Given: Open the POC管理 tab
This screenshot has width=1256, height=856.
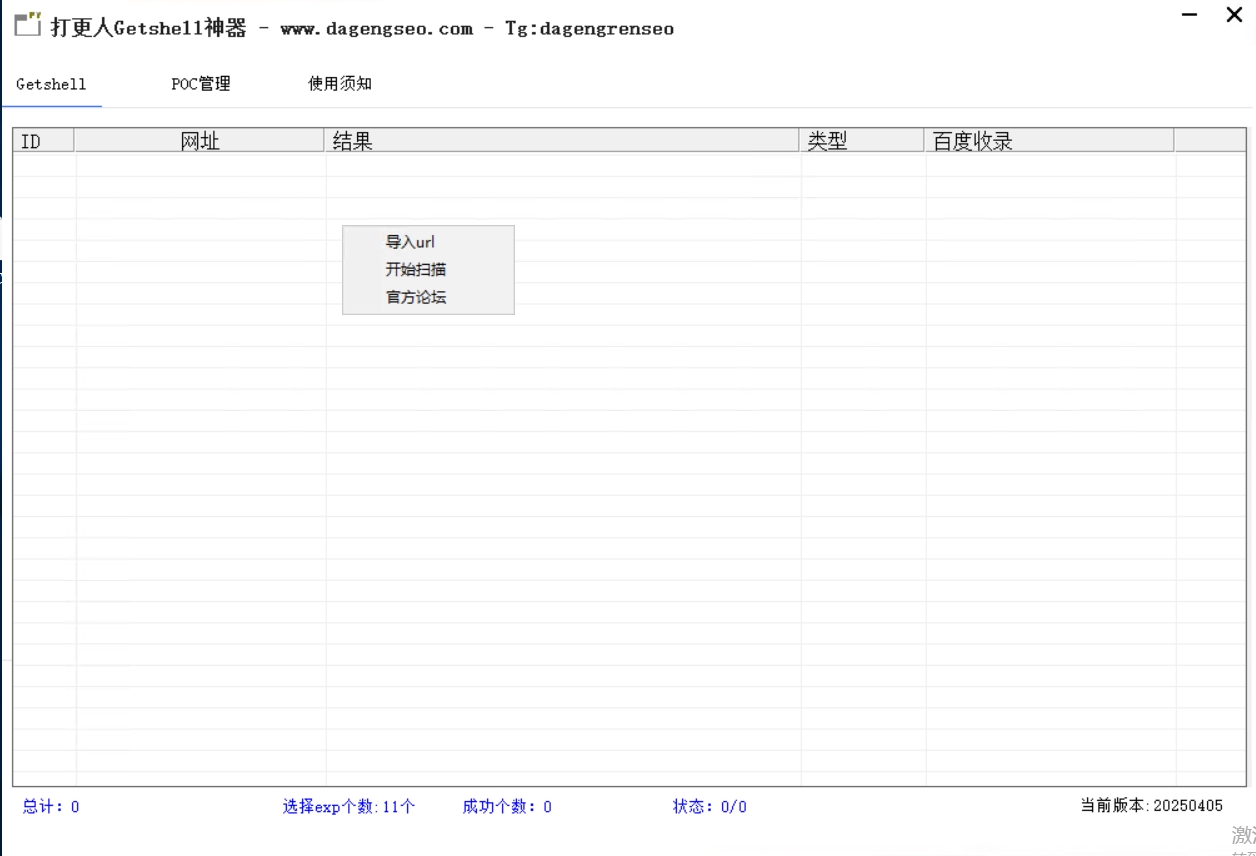Looking at the screenshot, I should [201, 84].
